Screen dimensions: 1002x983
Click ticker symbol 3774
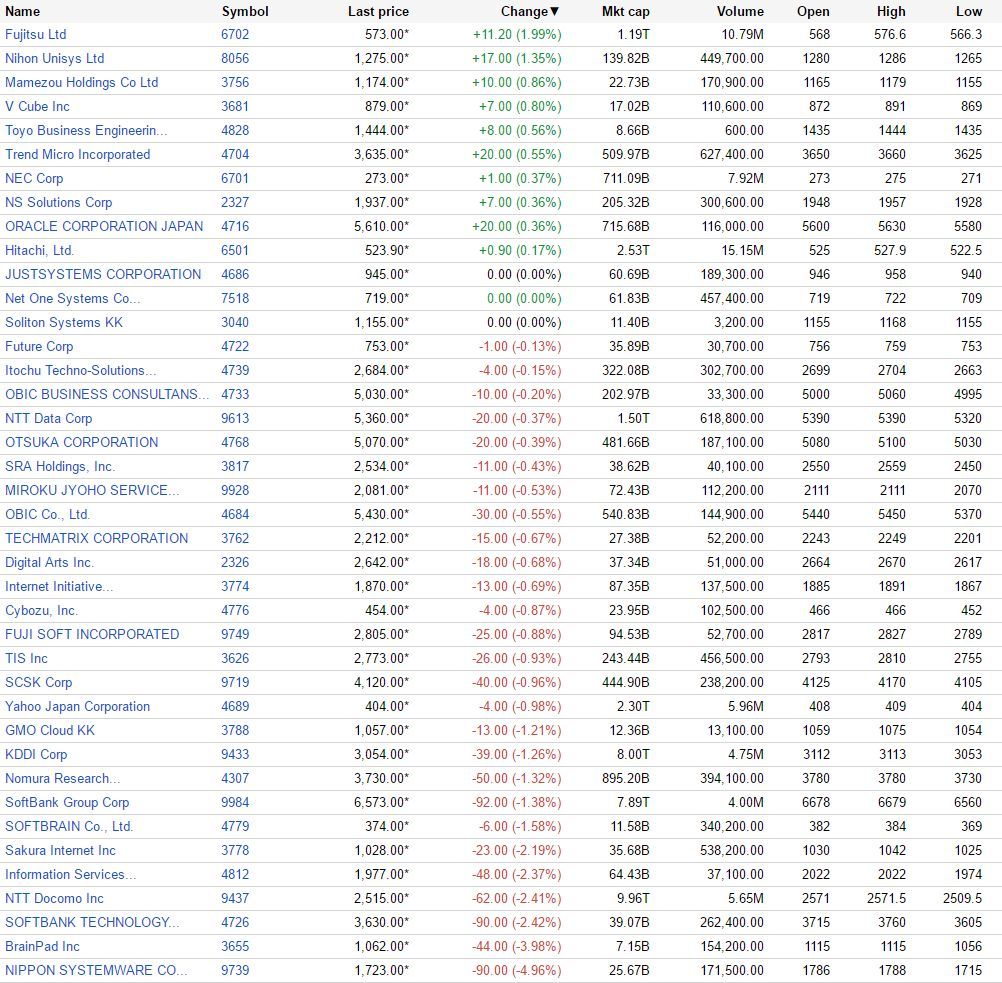[x=235, y=586]
